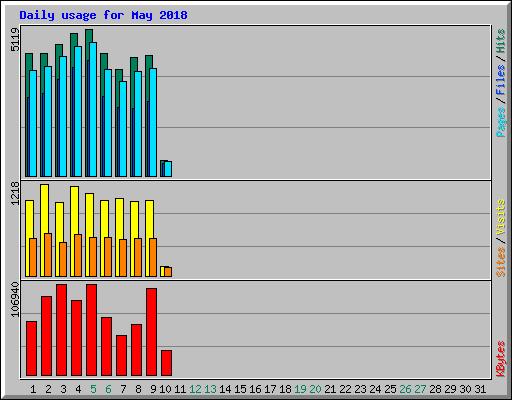The image size is (512, 400).
Task: Click day 15 on the x-axis
Action: (240, 389)
